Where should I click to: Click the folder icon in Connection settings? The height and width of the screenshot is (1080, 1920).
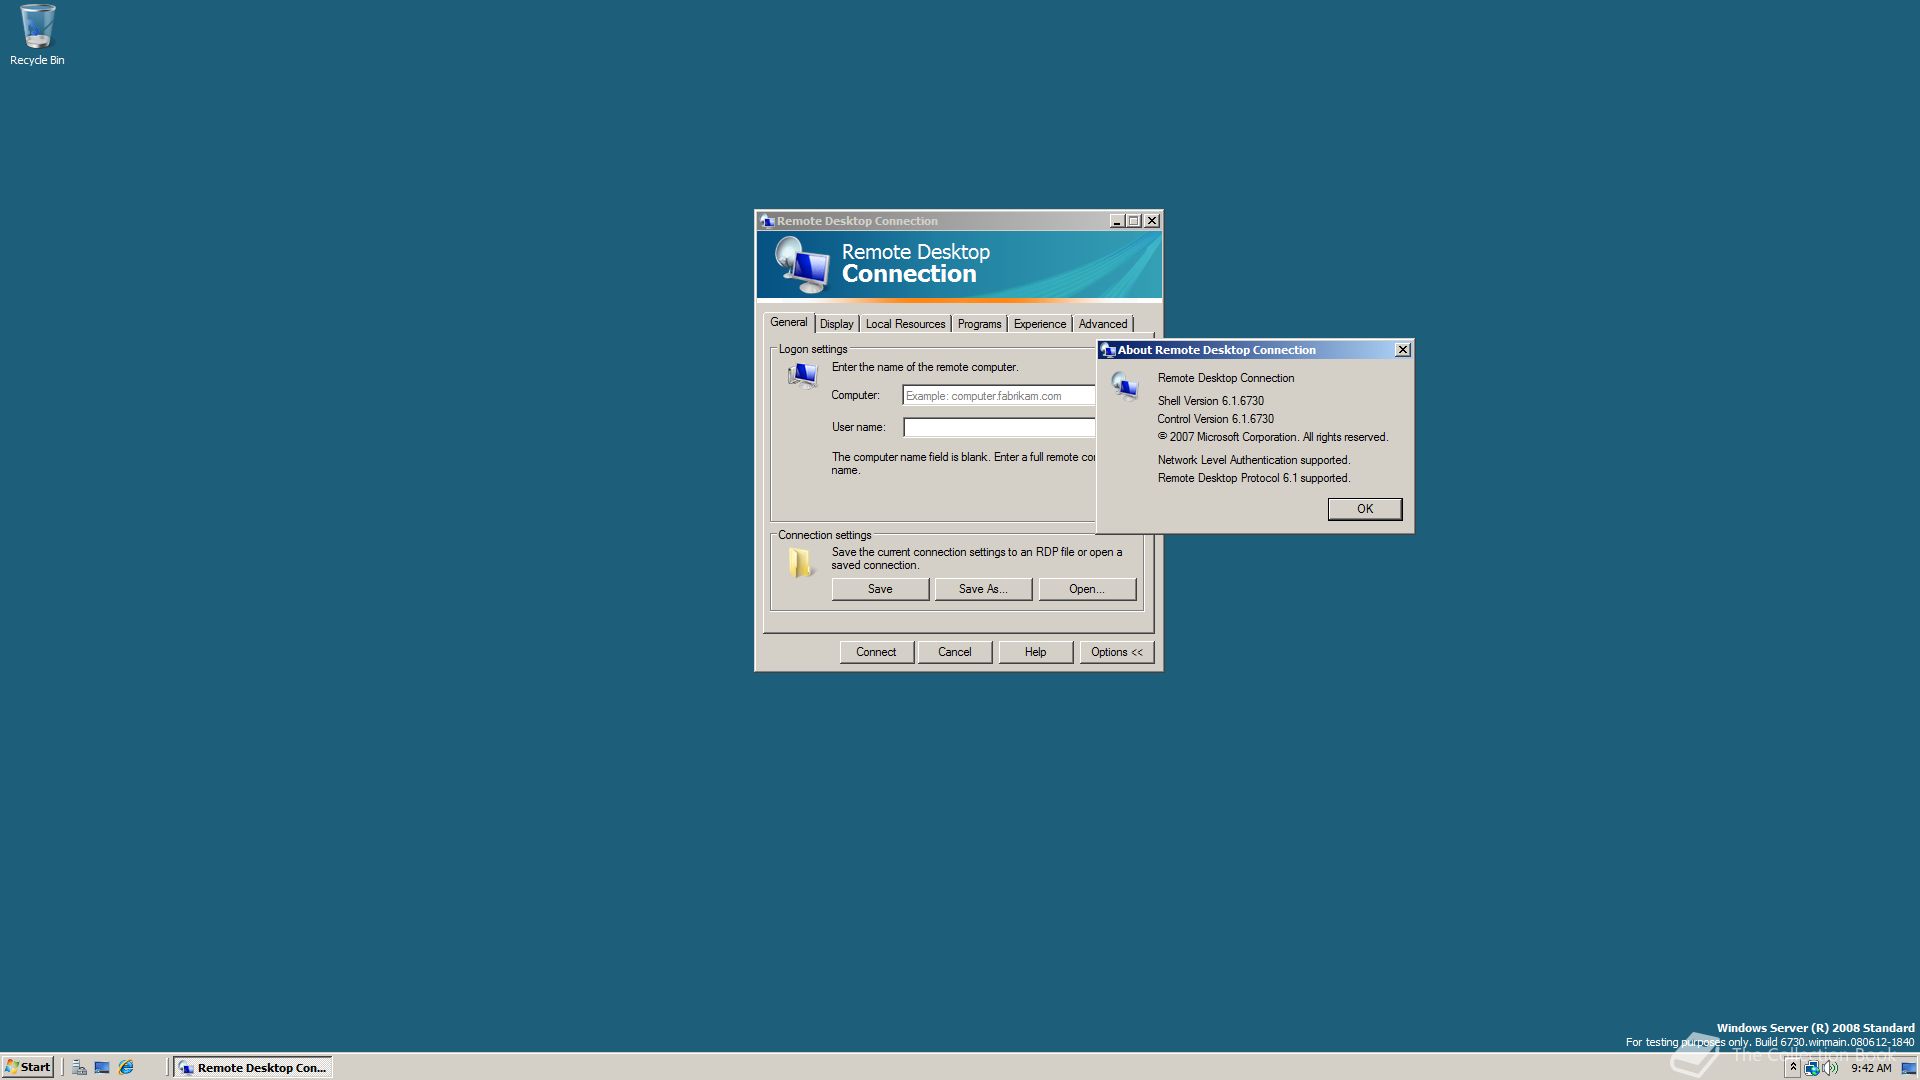click(x=800, y=563)
